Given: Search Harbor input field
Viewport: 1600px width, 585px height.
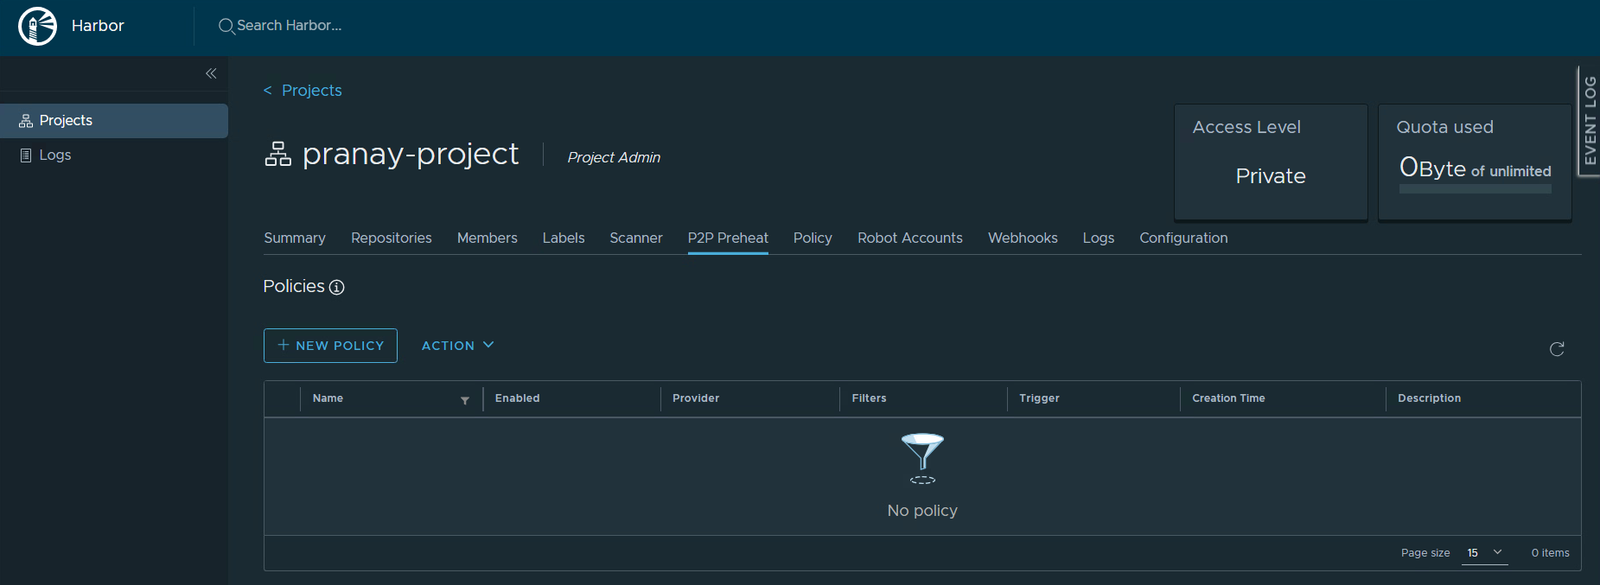Looking at the screenshot, I should tap(288, 26).
